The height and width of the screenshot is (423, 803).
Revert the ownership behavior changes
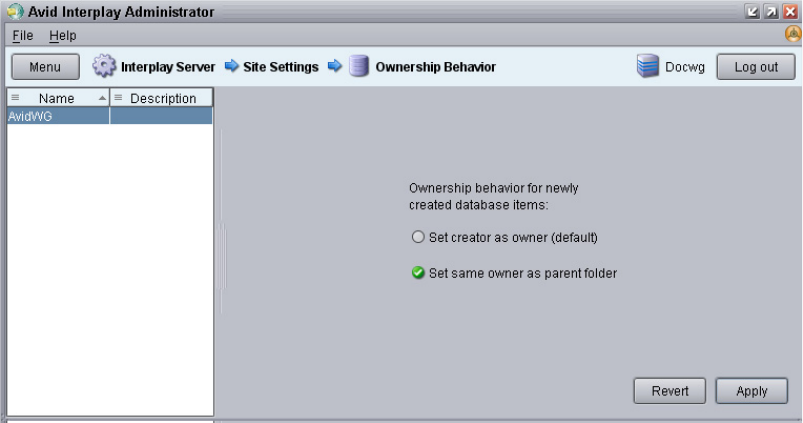(x=669, y=391)
